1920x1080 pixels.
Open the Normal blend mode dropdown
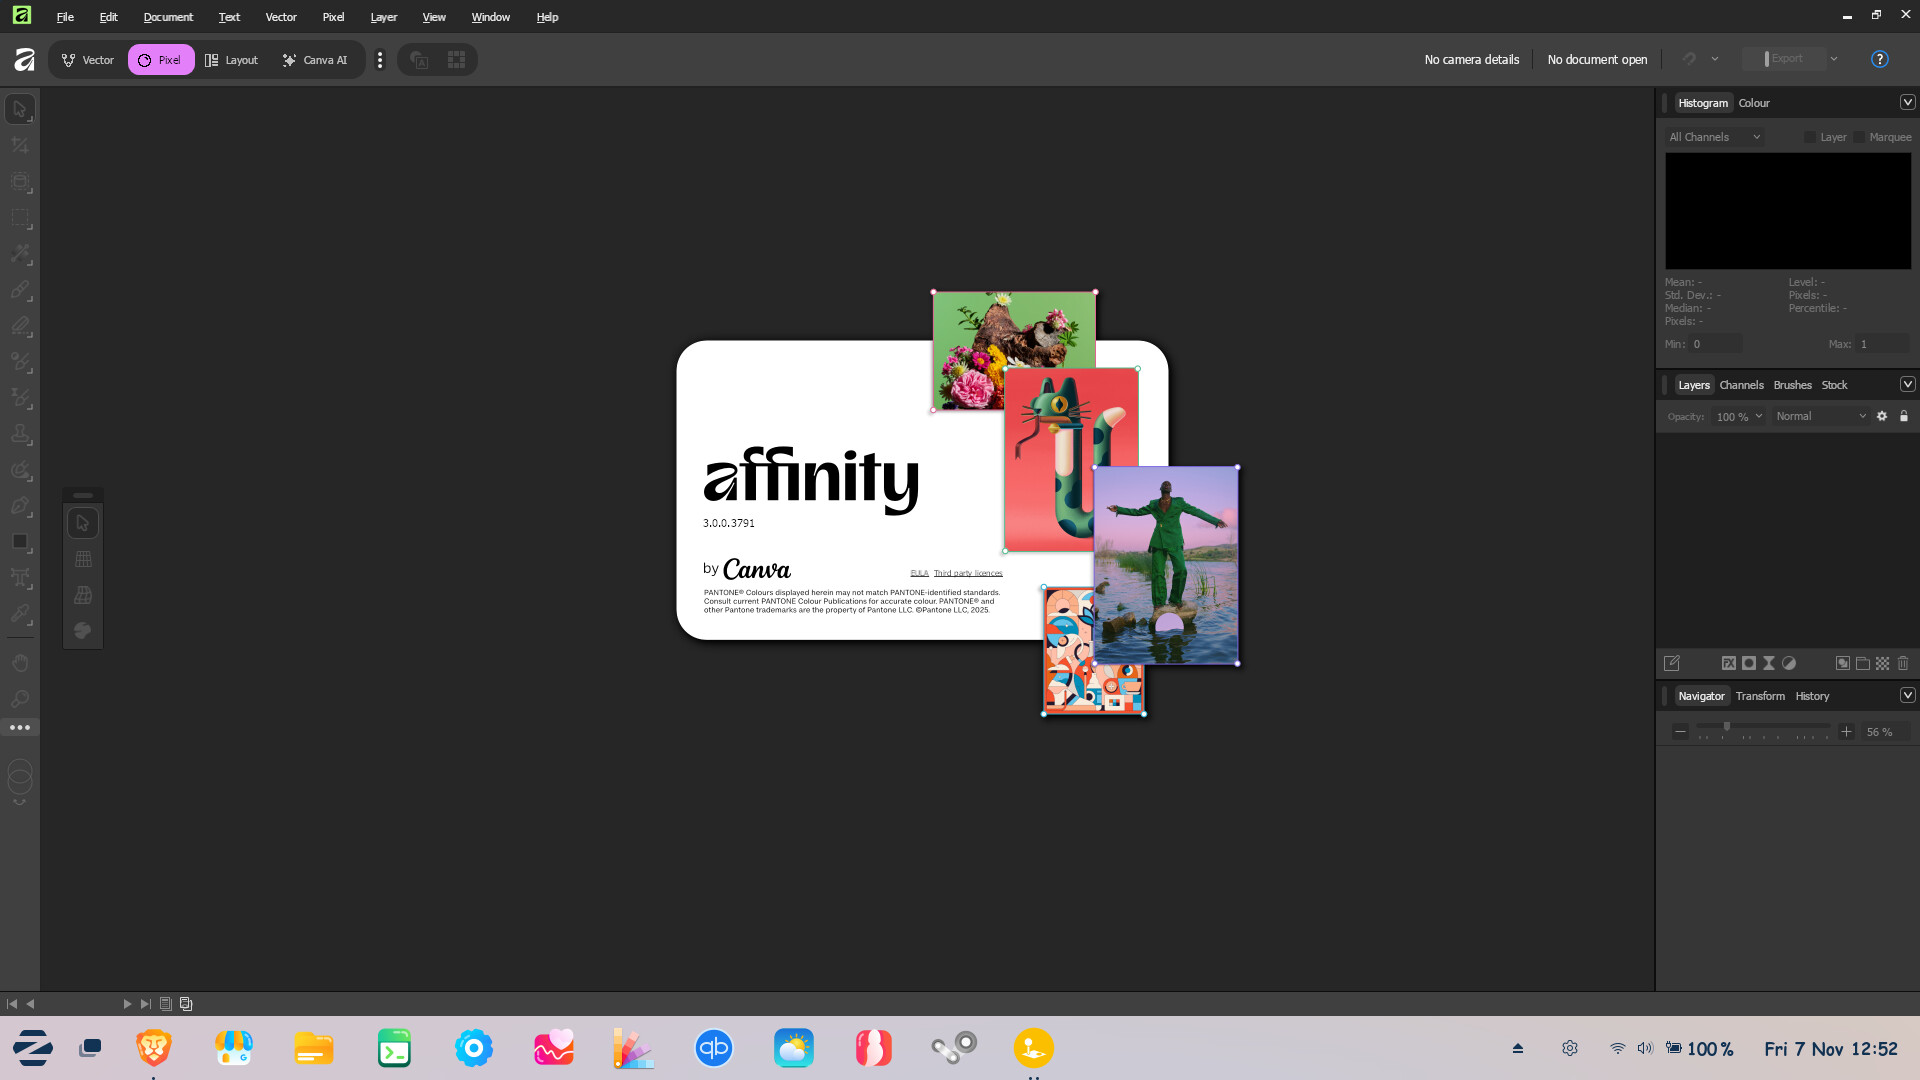(1820, 416)
